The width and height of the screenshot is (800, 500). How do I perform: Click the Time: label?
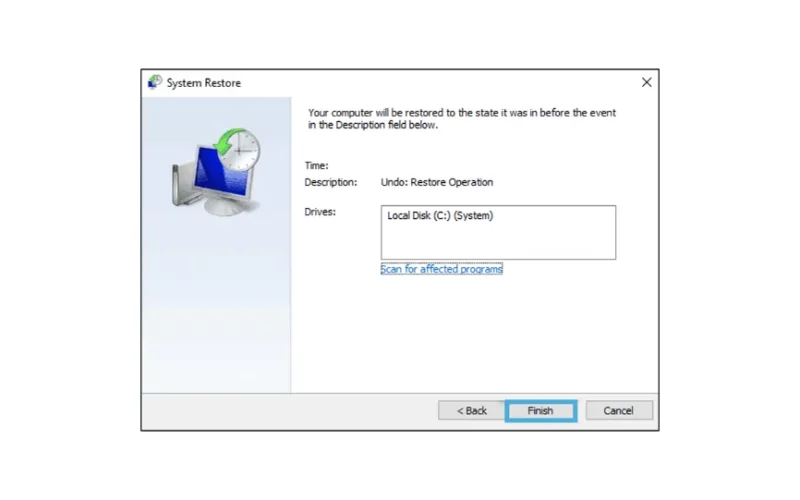pos(316,165)
